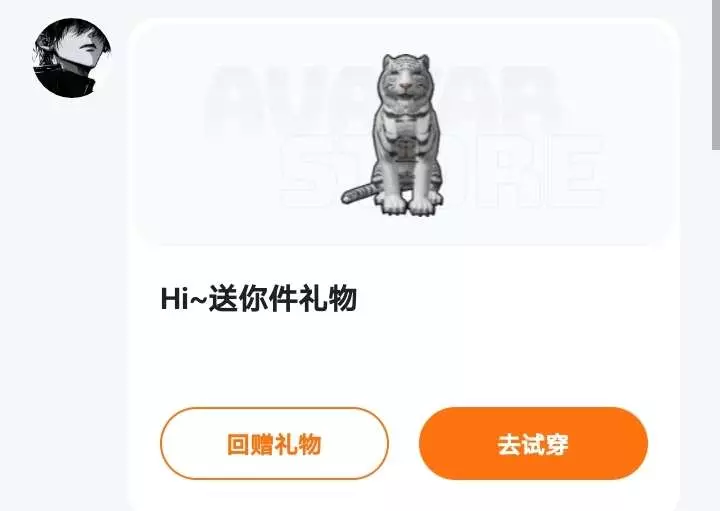Click the white tiger's front paws

409,205
